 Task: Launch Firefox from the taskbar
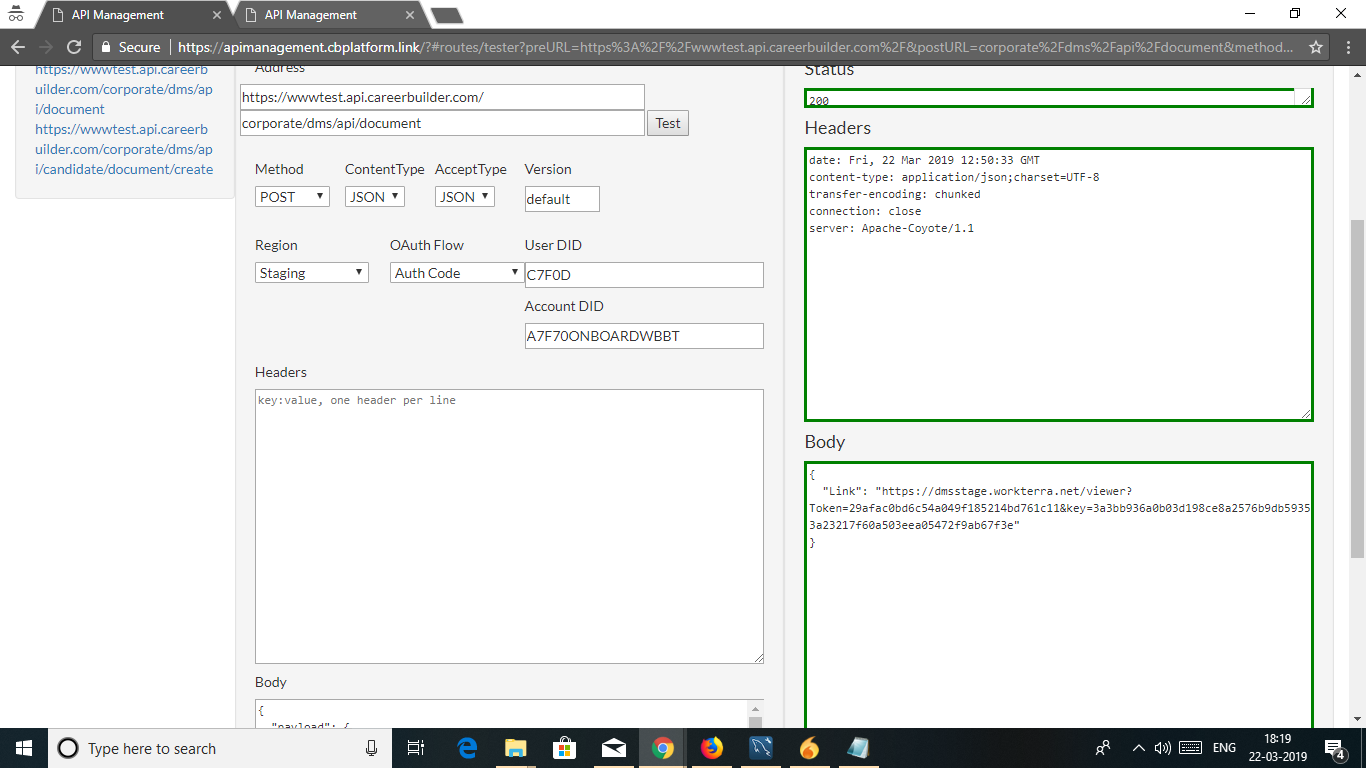tap(712, 748)
